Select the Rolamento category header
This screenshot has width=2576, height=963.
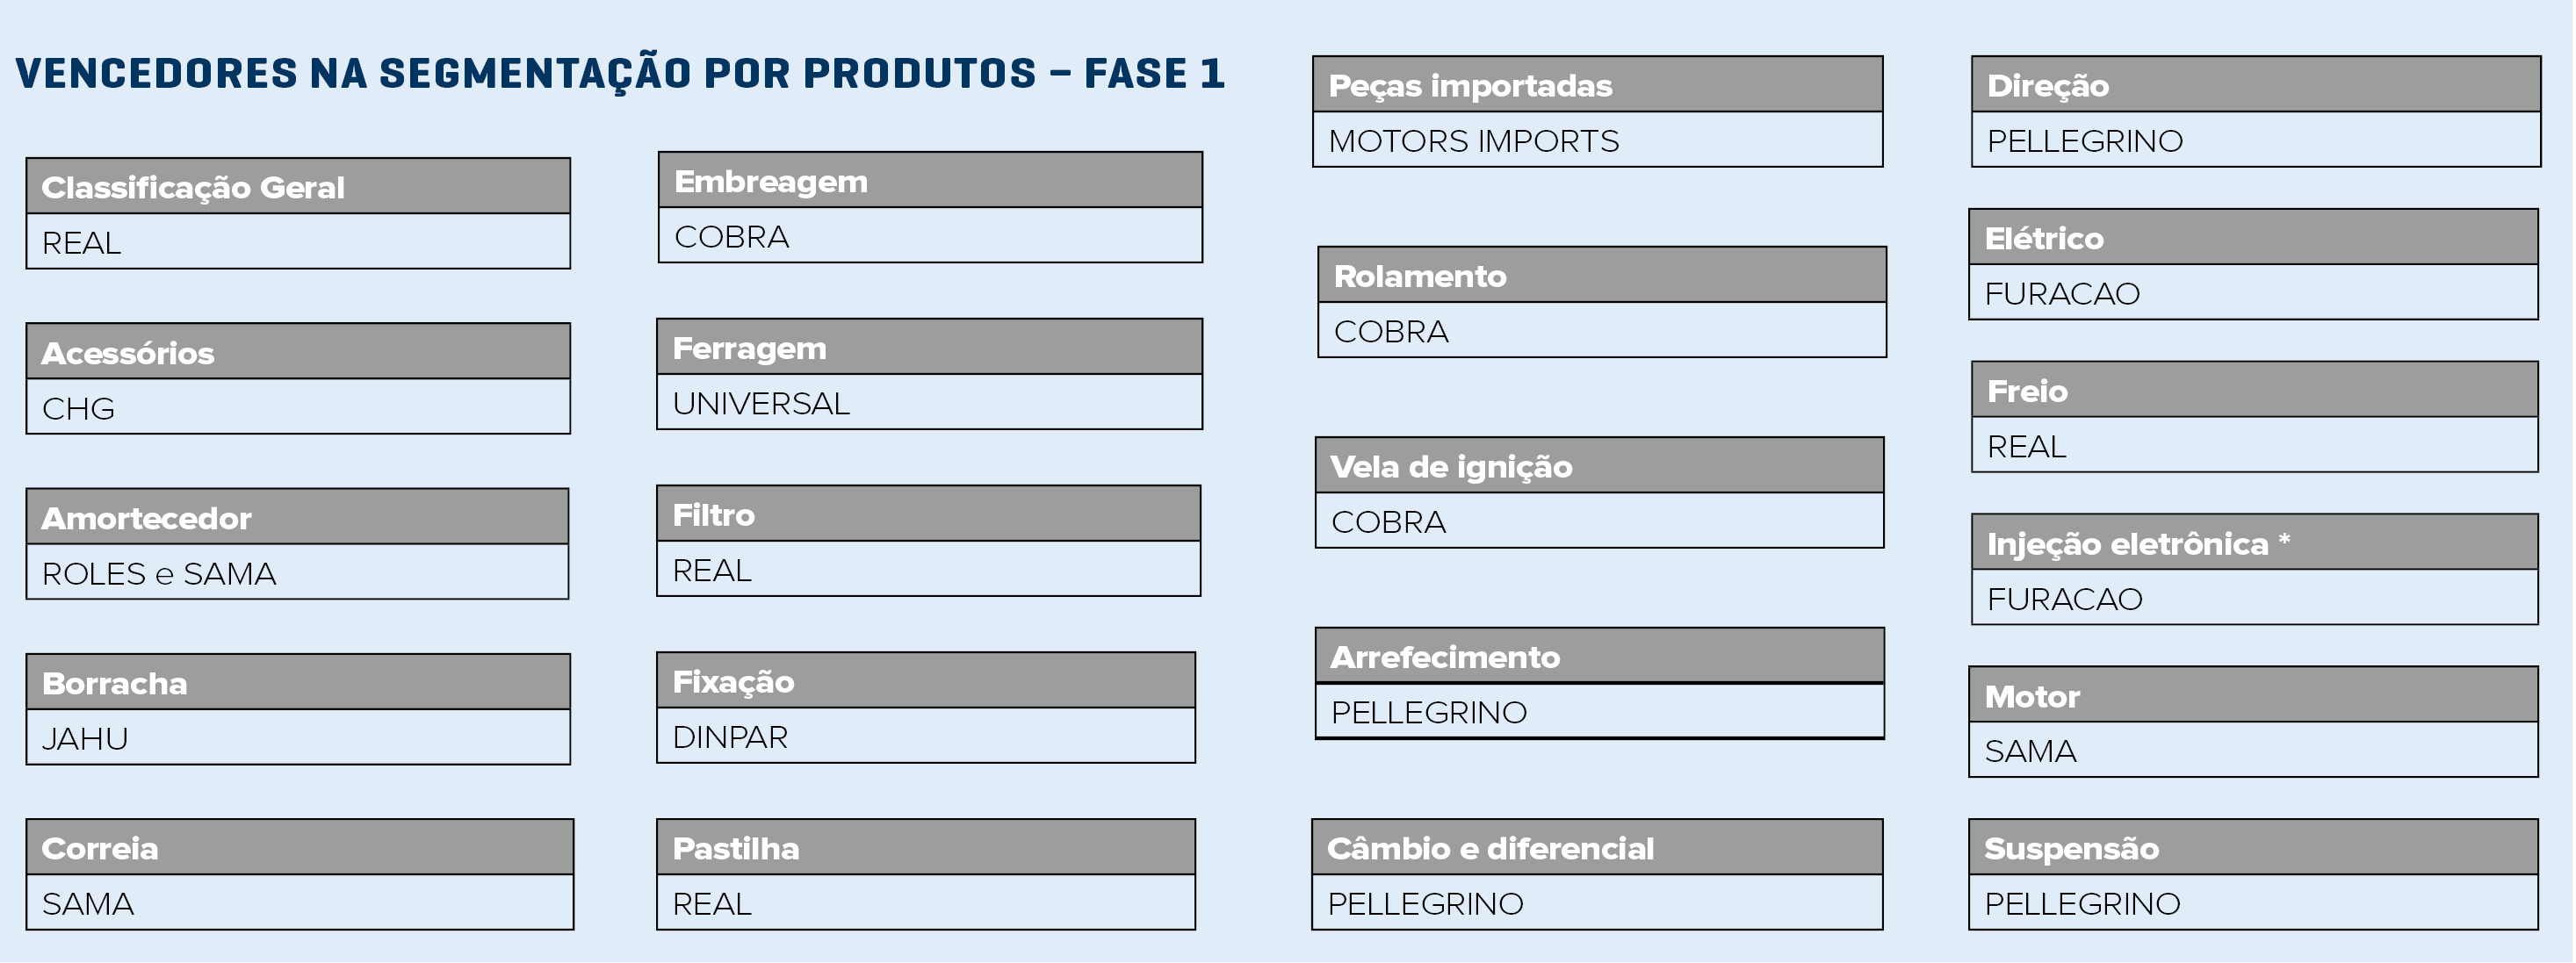[x=1601, y=276]
